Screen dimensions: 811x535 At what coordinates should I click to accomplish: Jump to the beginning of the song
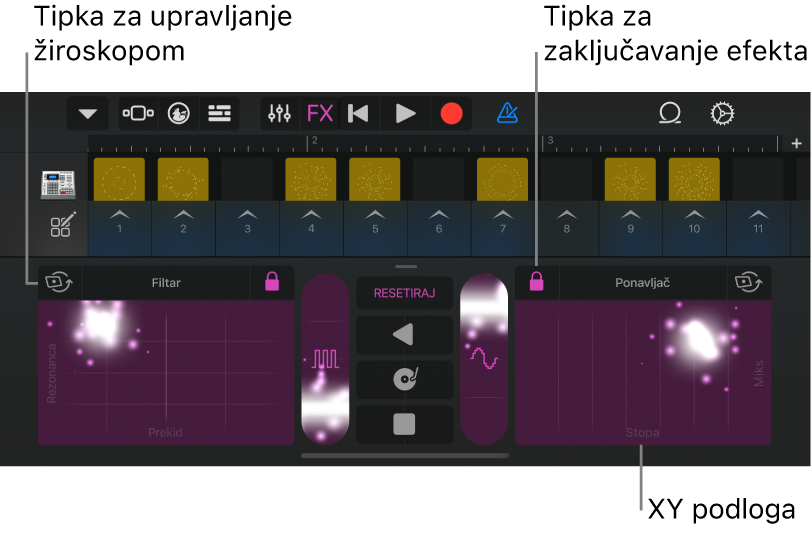[x=358, y=113]
